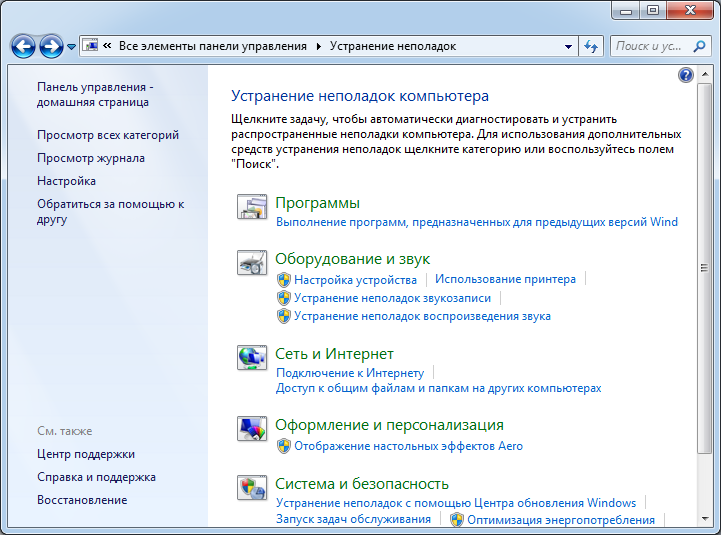
Task: Go back with the Back arrow button
Action: pos(23,47)
